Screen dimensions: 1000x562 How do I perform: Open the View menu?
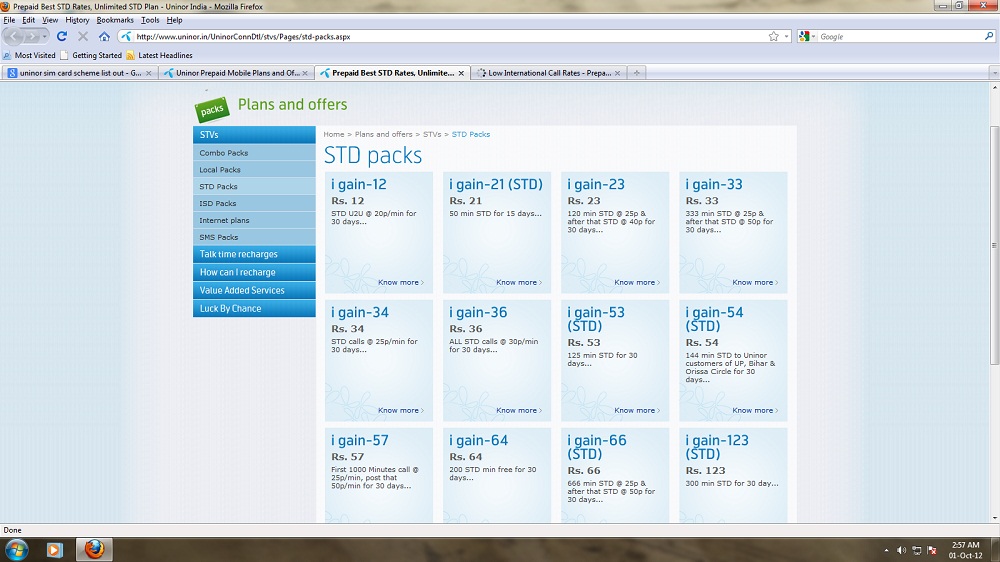pyautogui.click(x=50, y=20)
